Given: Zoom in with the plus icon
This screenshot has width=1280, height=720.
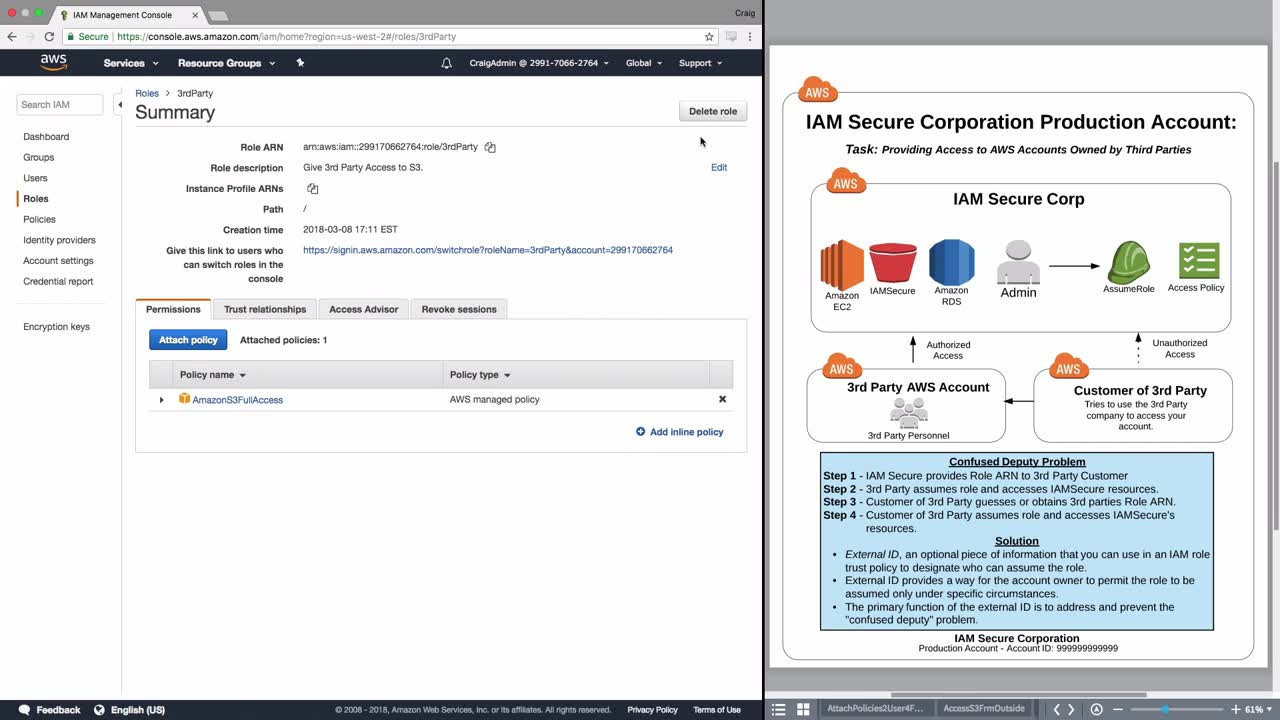Looking at the screenshot, I should coord(1236,709).
